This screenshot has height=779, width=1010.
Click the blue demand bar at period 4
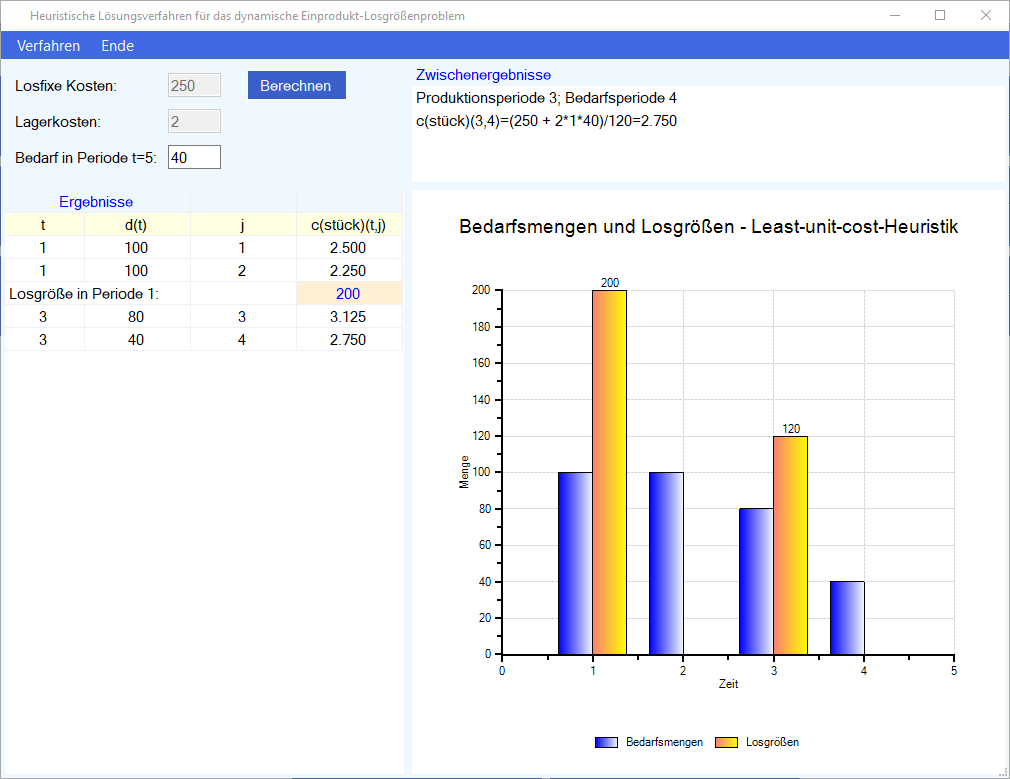click(847, 618)
